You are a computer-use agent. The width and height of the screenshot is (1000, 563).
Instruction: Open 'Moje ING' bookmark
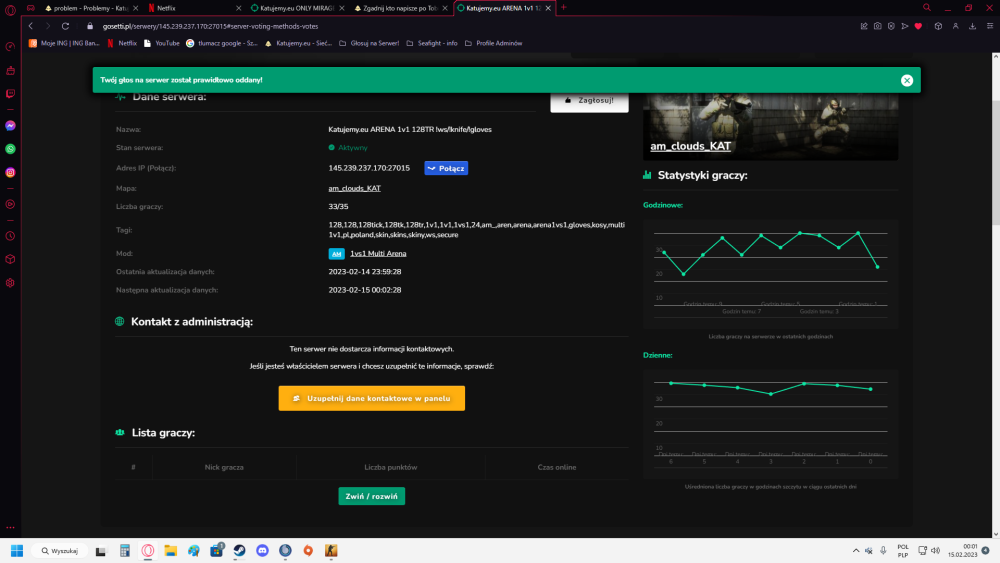click(64, 43)
